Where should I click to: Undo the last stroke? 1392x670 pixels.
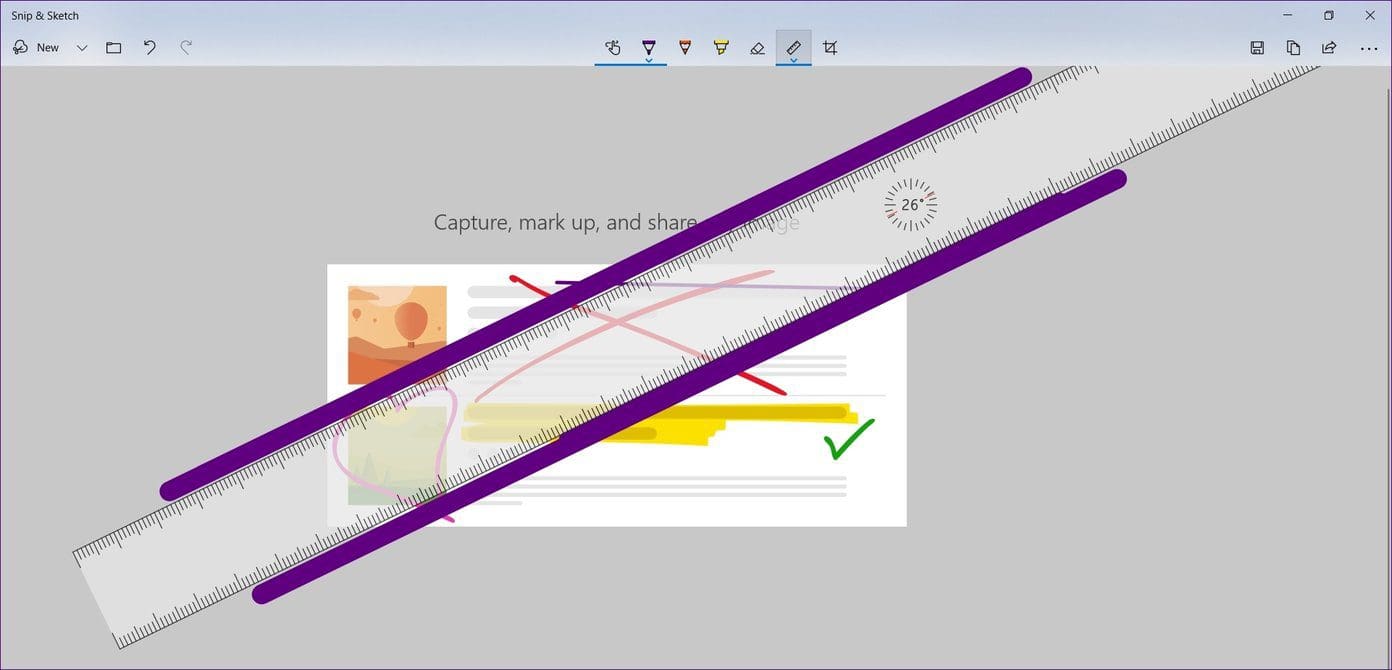click(x=150, y=47)
